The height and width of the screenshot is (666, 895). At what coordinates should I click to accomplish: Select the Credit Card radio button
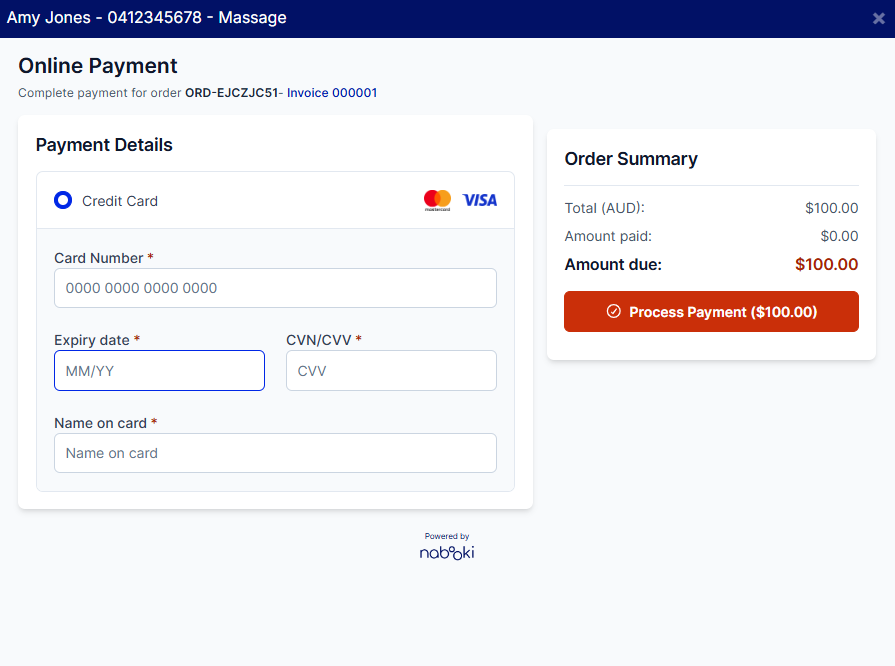(x=63, y=200)
